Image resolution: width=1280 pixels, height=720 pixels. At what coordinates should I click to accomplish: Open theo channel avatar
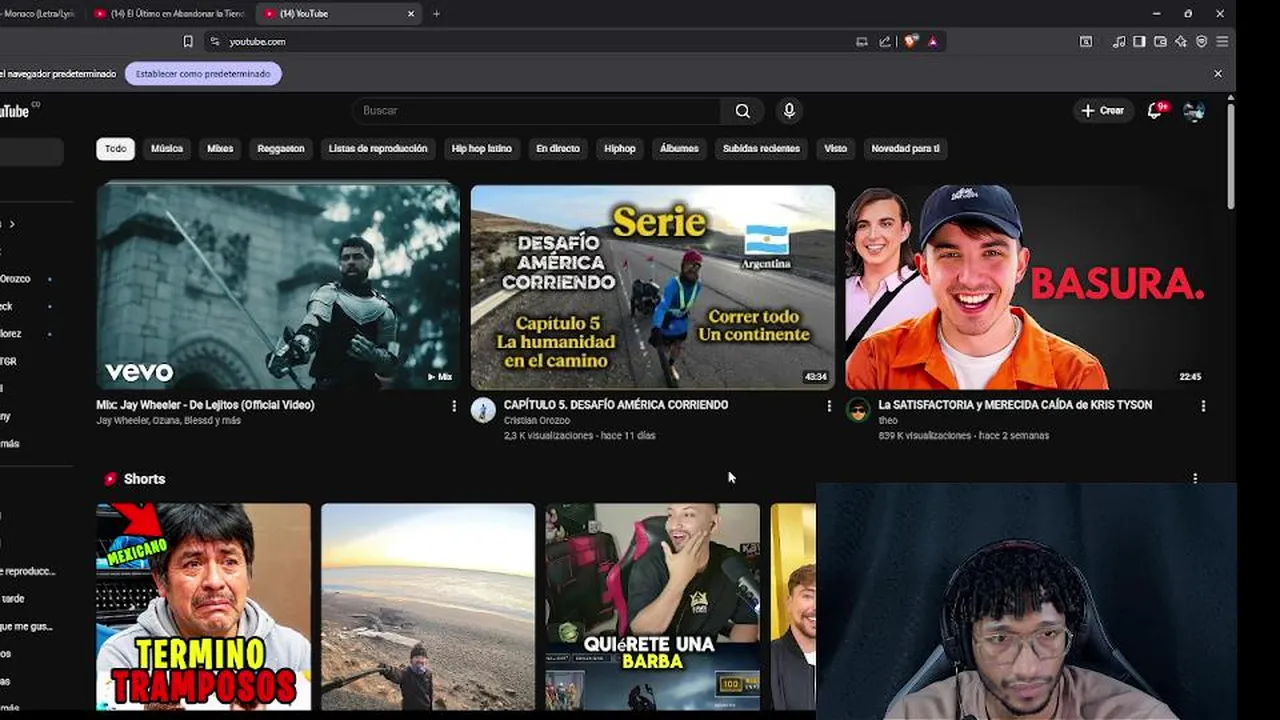(x=858, y=410)
